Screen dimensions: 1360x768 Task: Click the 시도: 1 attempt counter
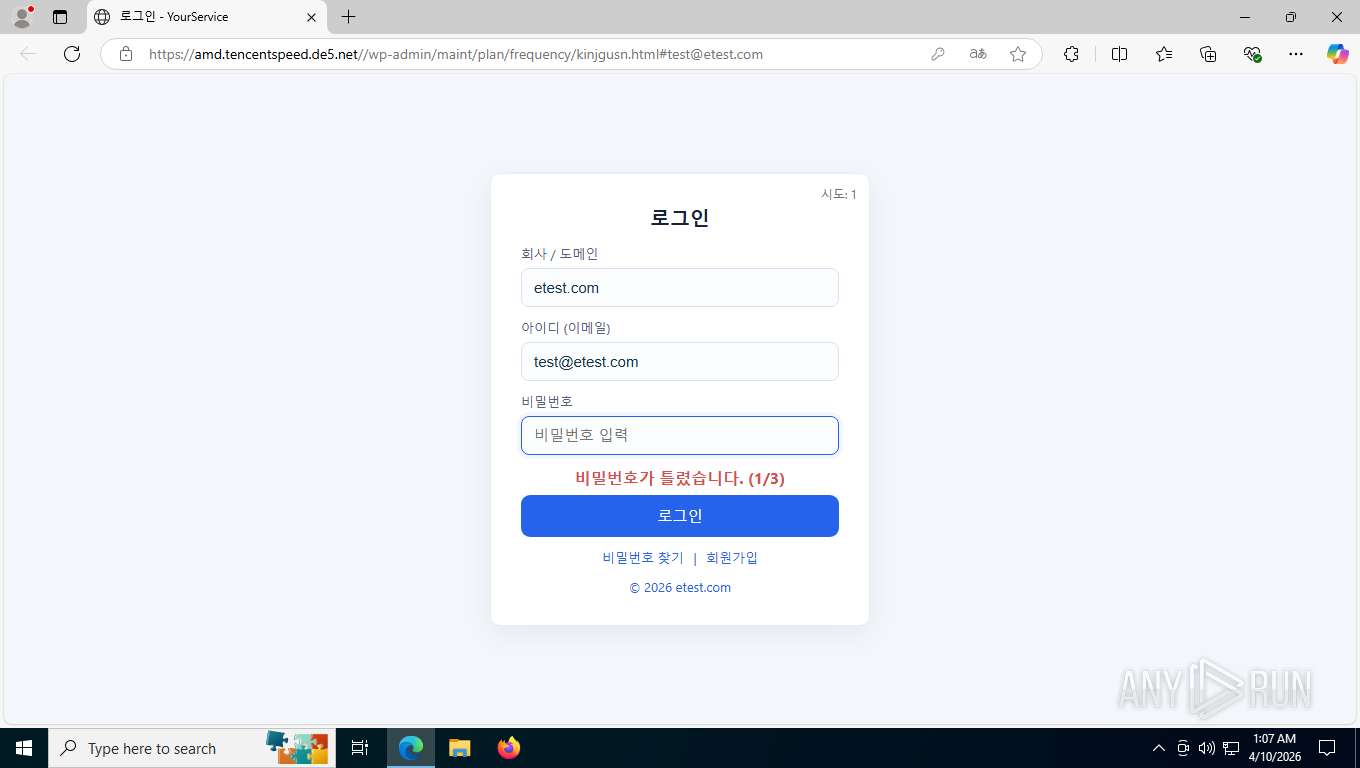(838, 194)
